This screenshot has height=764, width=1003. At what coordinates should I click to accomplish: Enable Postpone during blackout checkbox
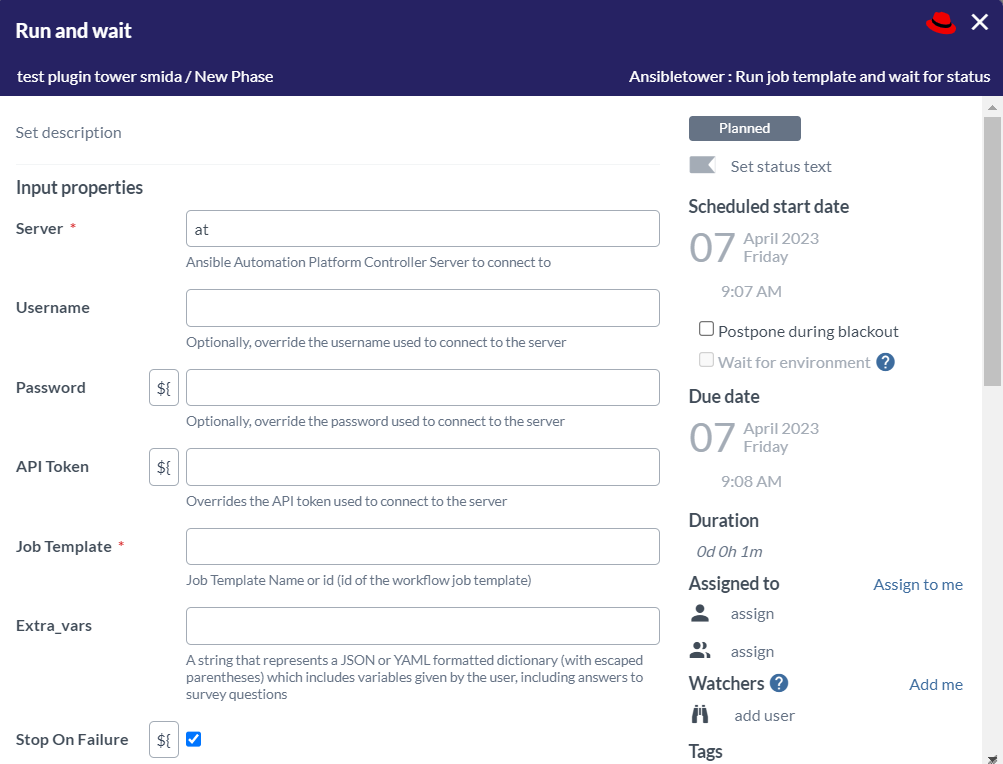coord(706,329)
